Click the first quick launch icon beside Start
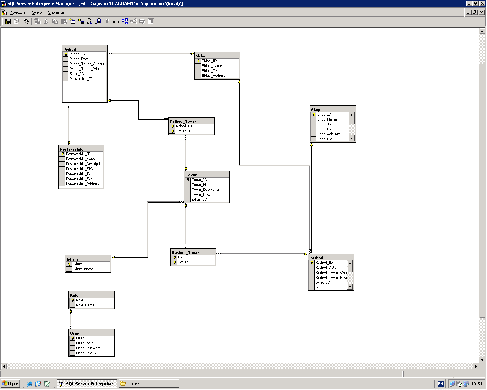Viewport: 487px width, 390px height. (30, 384)
